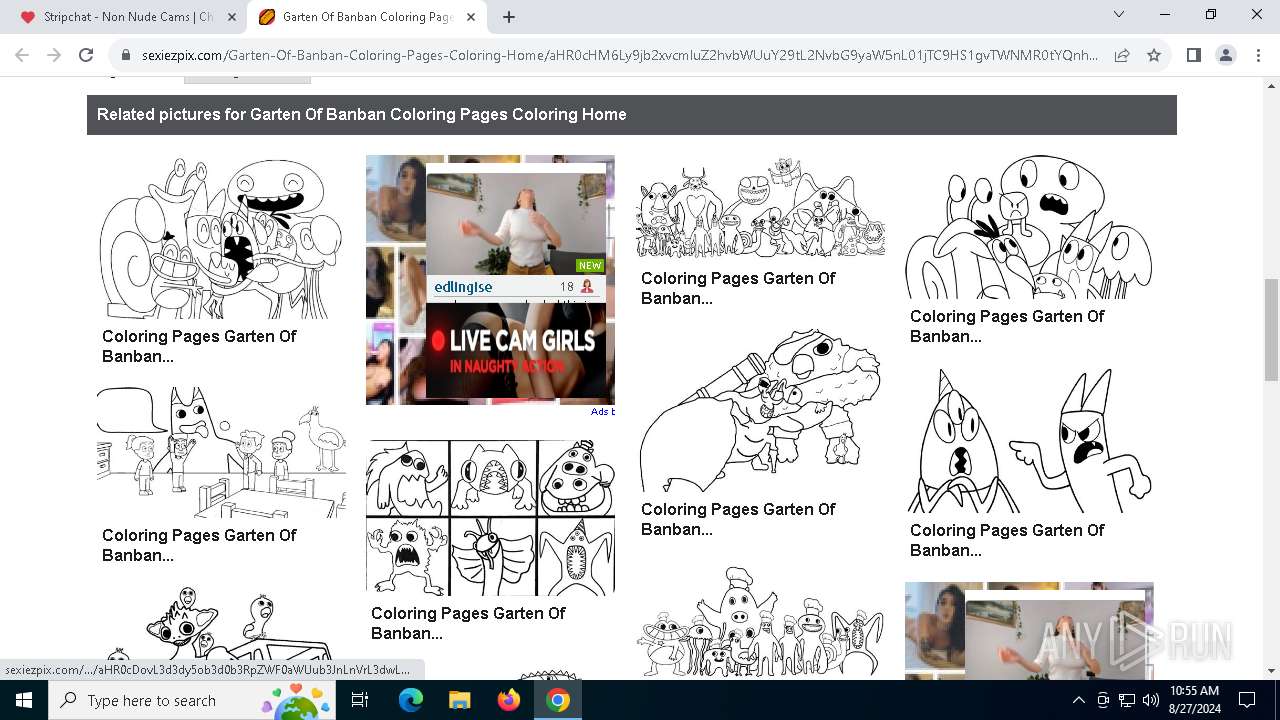View site information lock icon

(126, 56)
